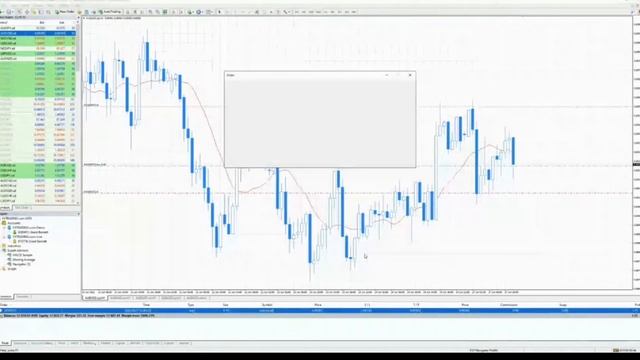Select the highlighted open trade row
This screenshot has height=360, width=640.
320,311
